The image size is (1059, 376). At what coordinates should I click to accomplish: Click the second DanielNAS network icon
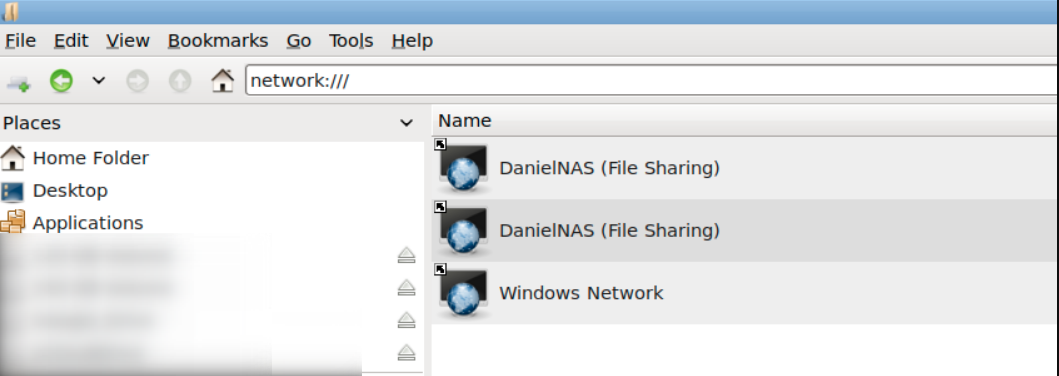pos(463,231)
